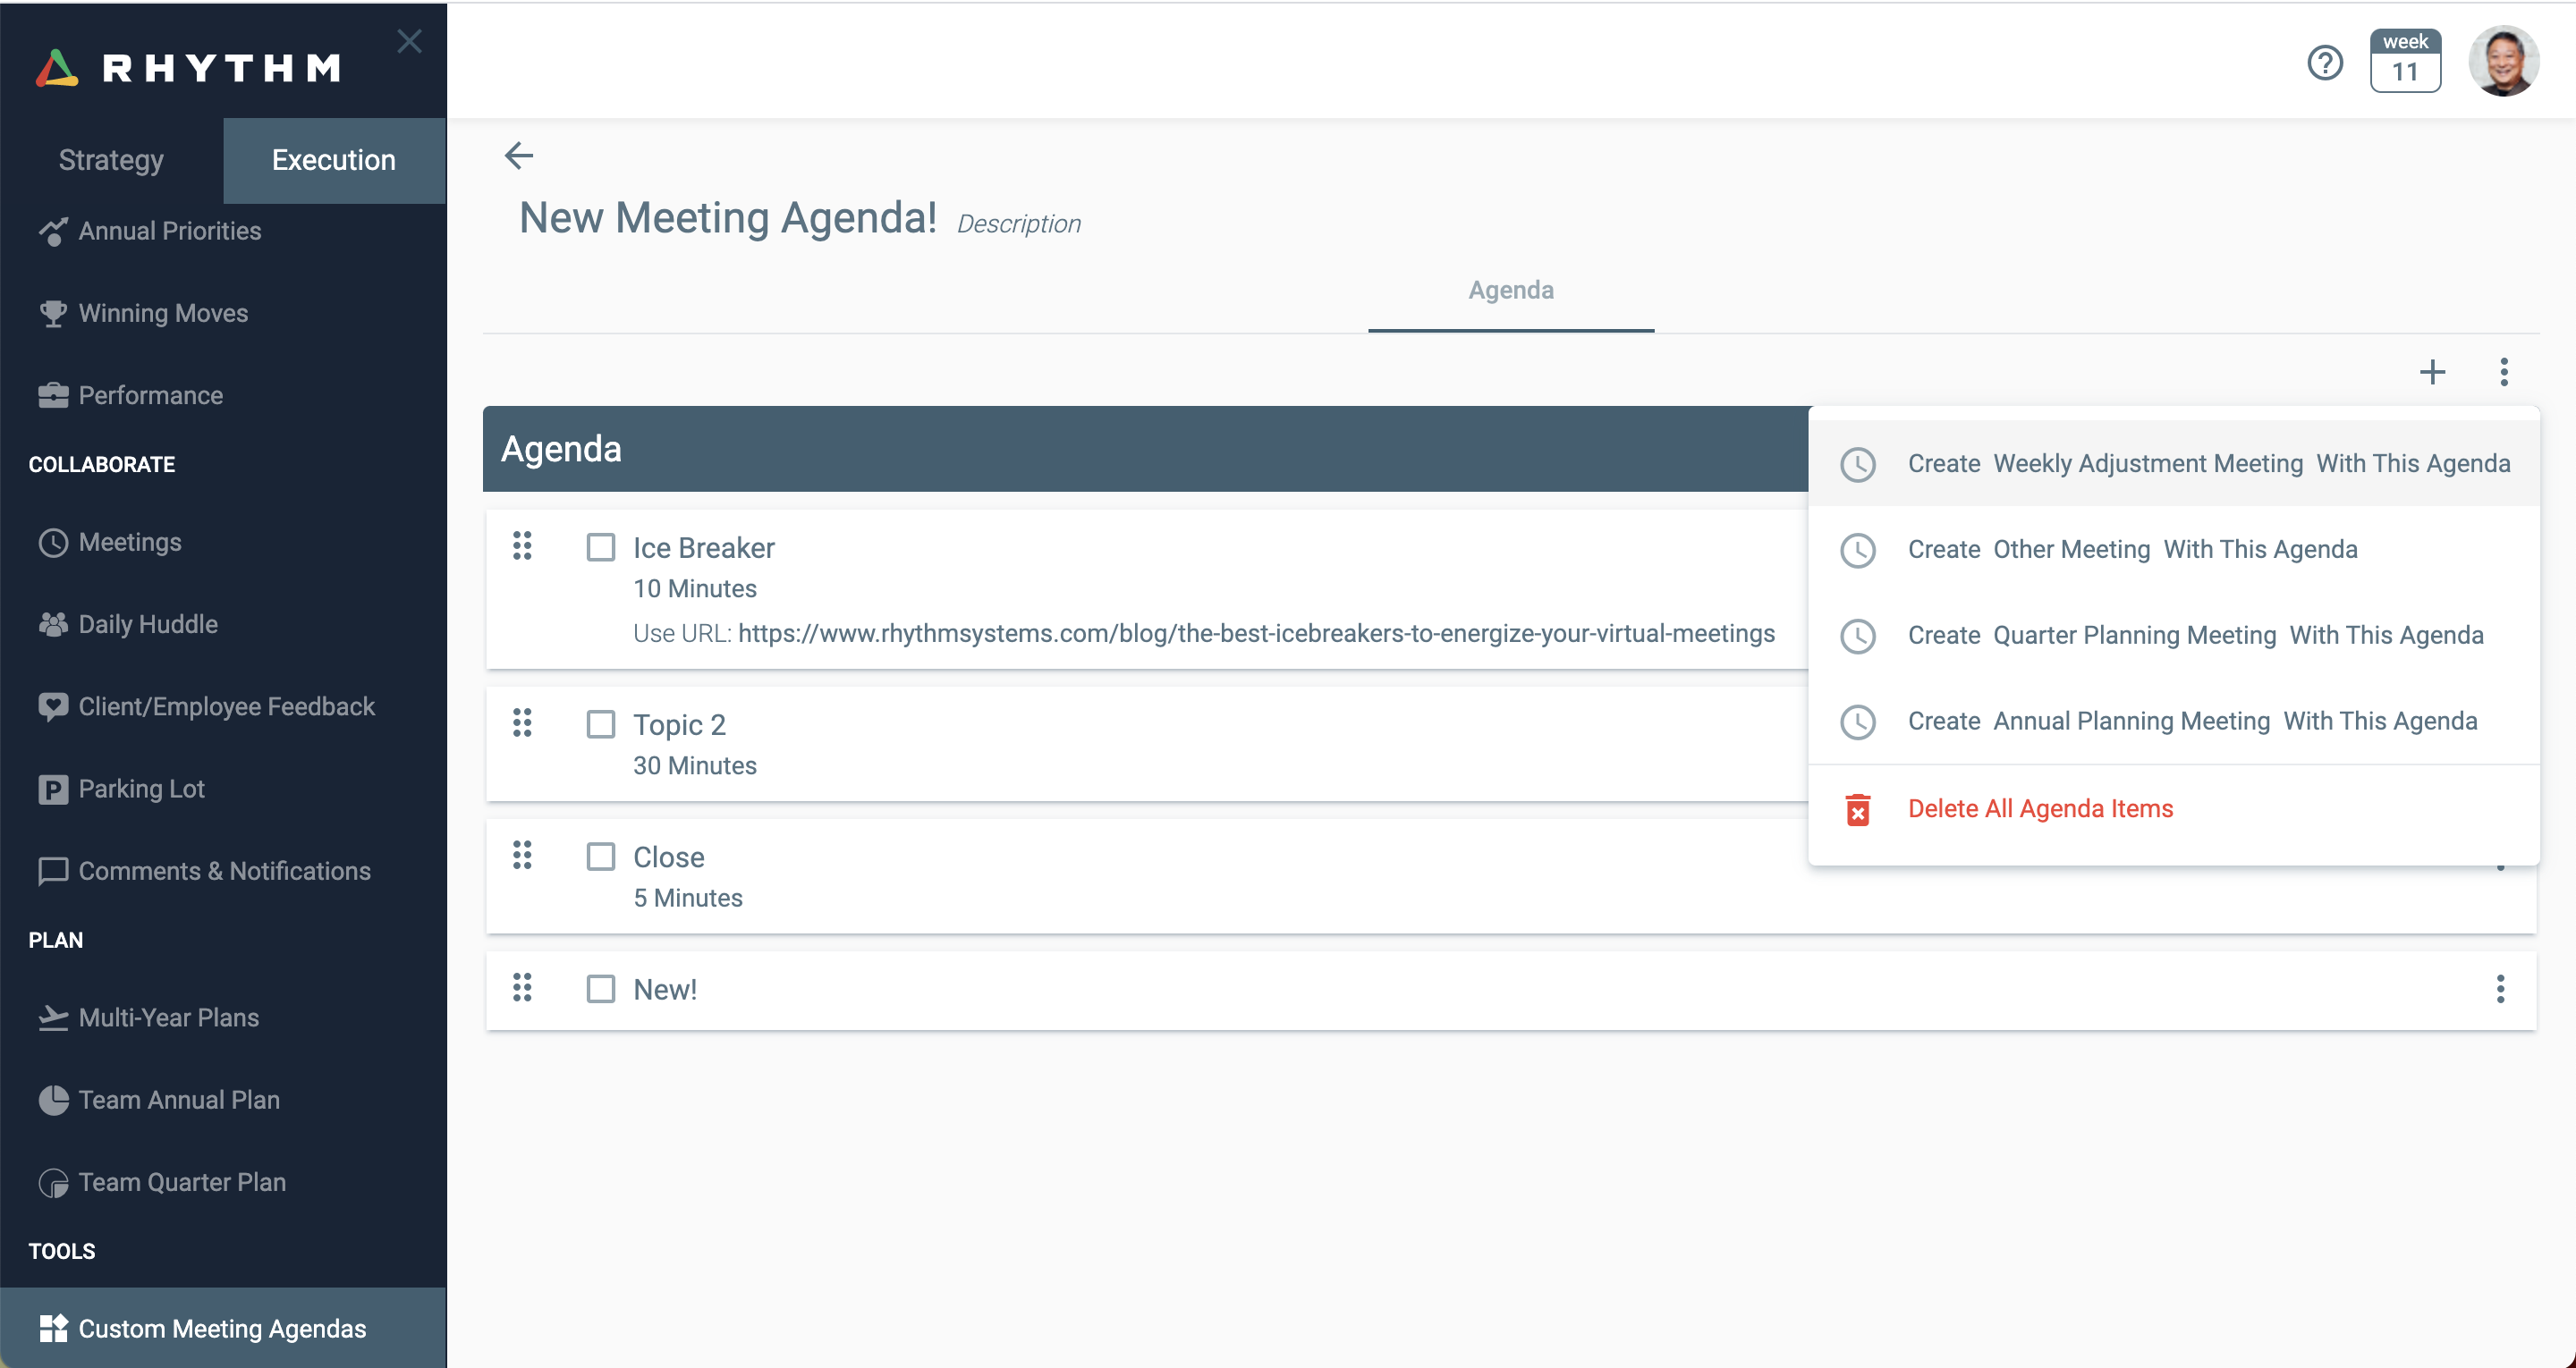Click the Comments & Notifications chat icon
The height and width of the screenshot is (1368, 2576).
[x=53, y=871]
